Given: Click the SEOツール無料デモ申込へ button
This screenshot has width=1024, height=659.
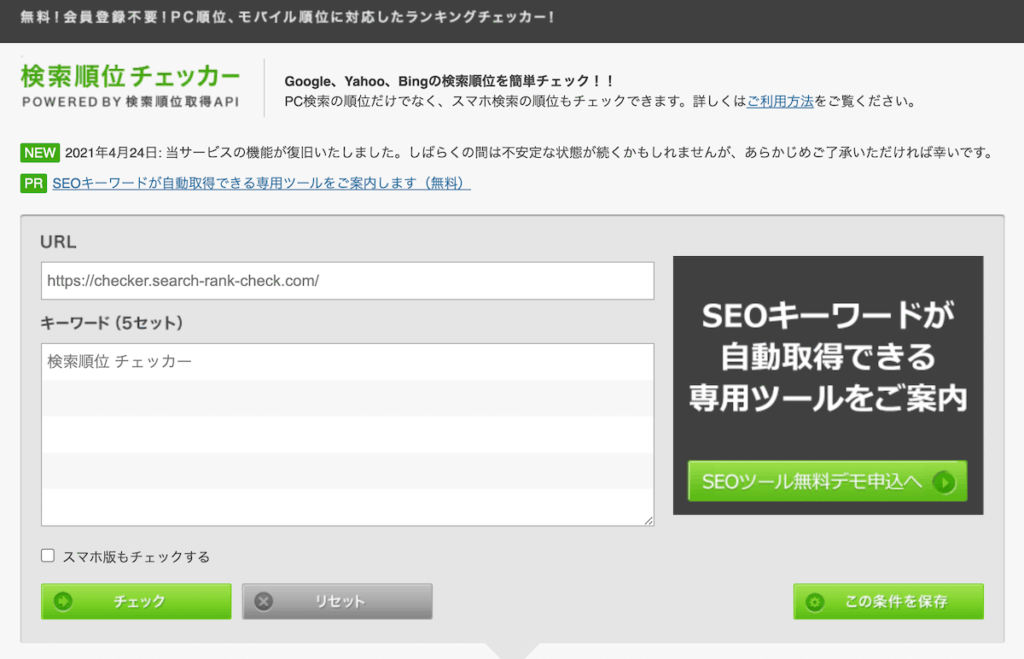Looking at the screenshot, I should pyautogui.click(x=827, y=481).
